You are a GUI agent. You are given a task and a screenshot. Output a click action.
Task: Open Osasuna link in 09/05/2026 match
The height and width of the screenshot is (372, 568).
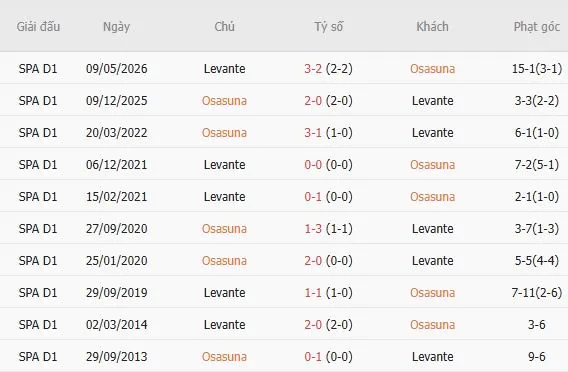432,68
